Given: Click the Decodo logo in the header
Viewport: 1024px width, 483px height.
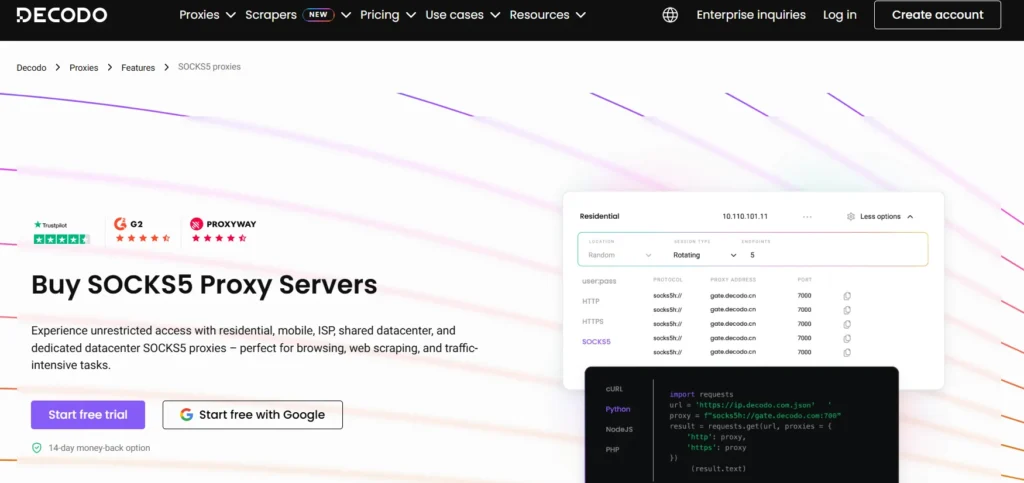Looking at the screenshot, I should [61, 15].
